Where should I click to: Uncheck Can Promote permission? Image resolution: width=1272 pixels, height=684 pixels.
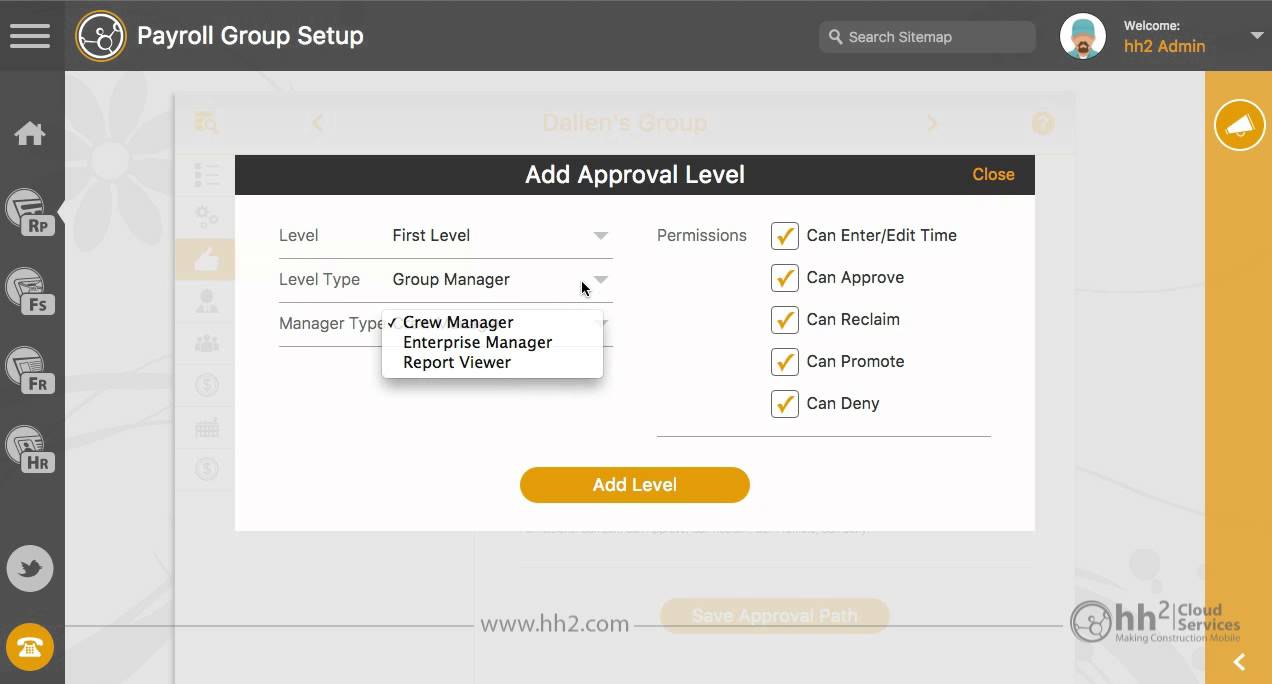(785, 362)
